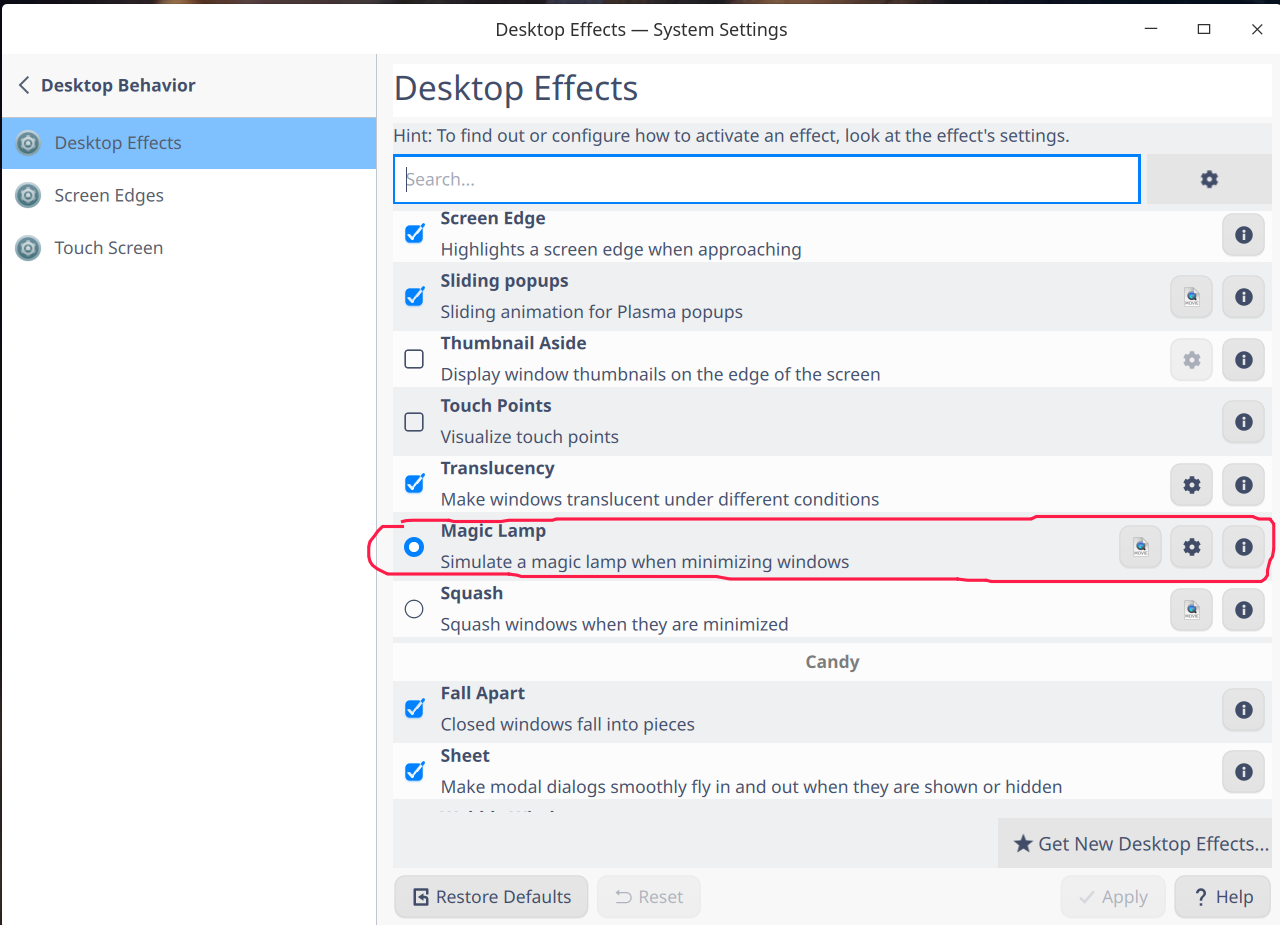
Task: Disable the Screen Edge effect checkbox
Action: click(x=414, y=234)
